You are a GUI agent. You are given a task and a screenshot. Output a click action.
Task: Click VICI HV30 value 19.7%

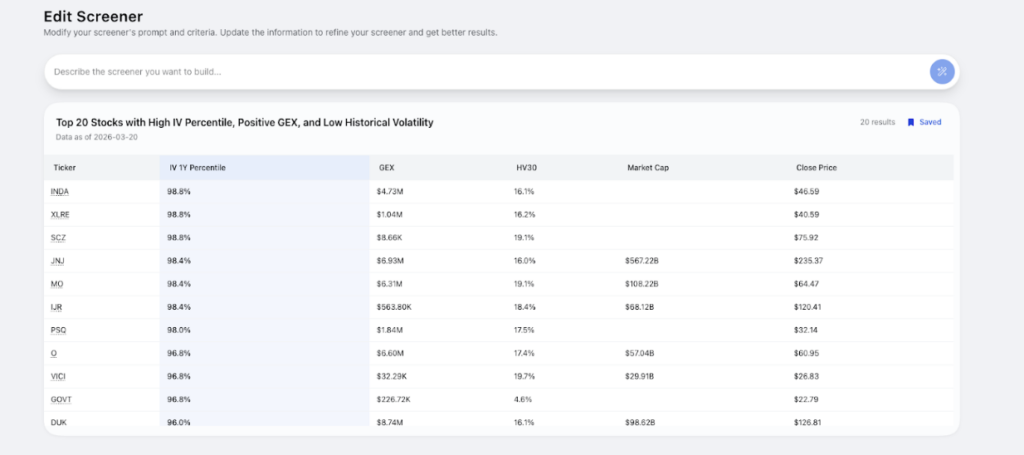524,377
